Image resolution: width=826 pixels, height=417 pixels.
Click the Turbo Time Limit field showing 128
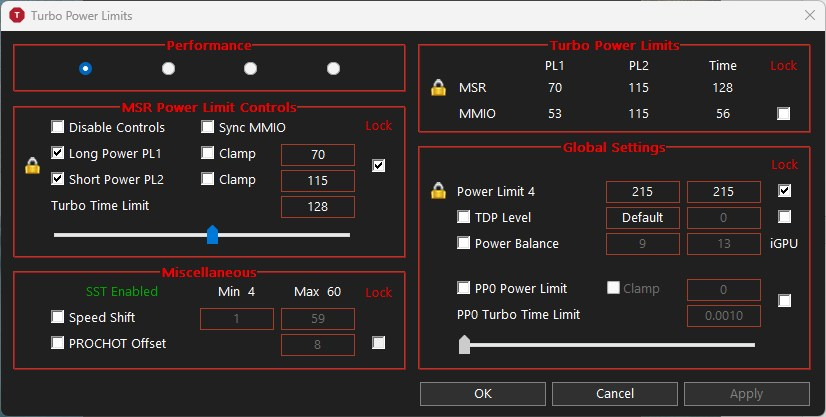coord(318,206)
